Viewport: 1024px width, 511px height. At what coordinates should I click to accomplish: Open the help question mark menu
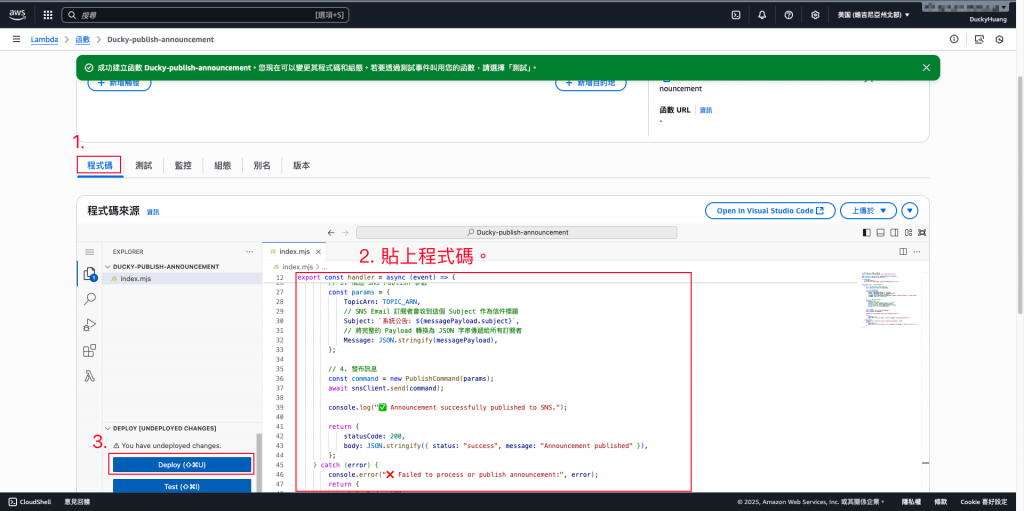click(x=788, y=14)
